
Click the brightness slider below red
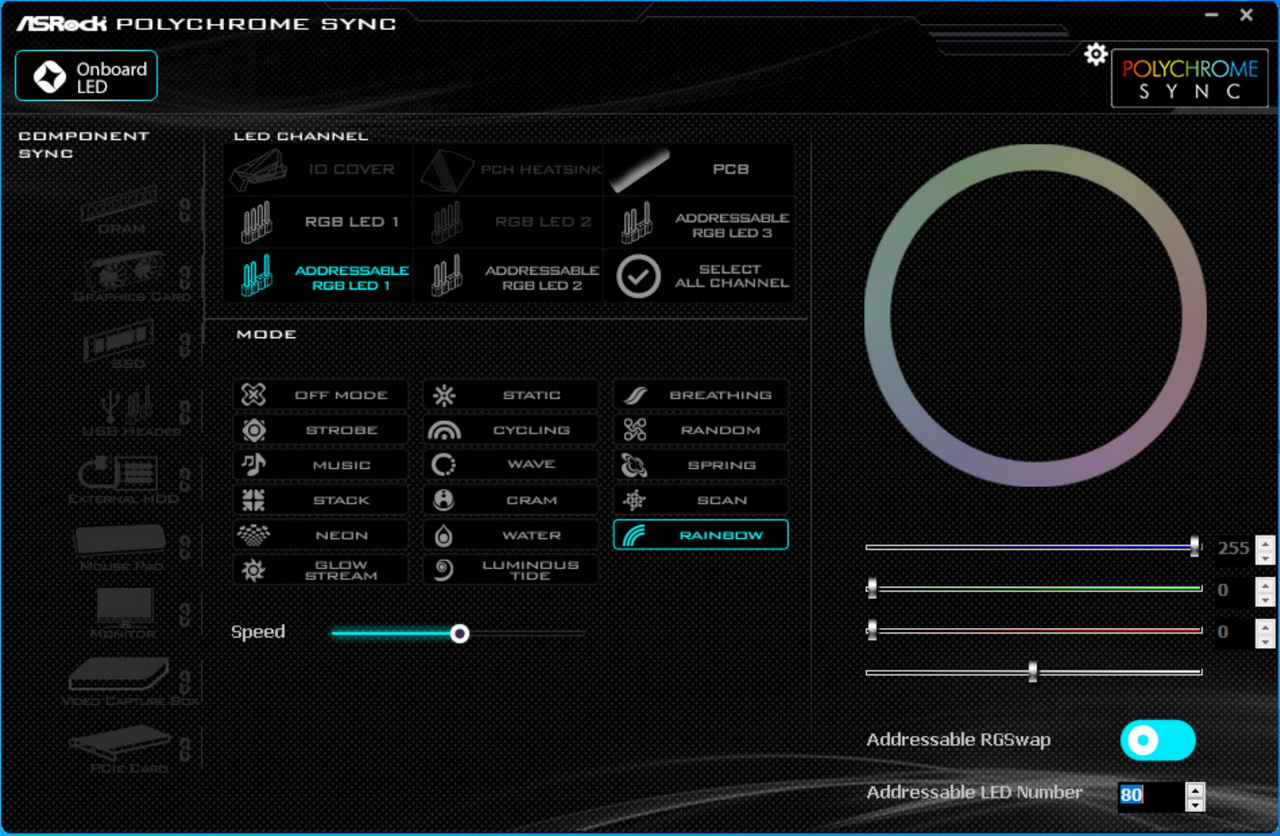pos(1033,672)
